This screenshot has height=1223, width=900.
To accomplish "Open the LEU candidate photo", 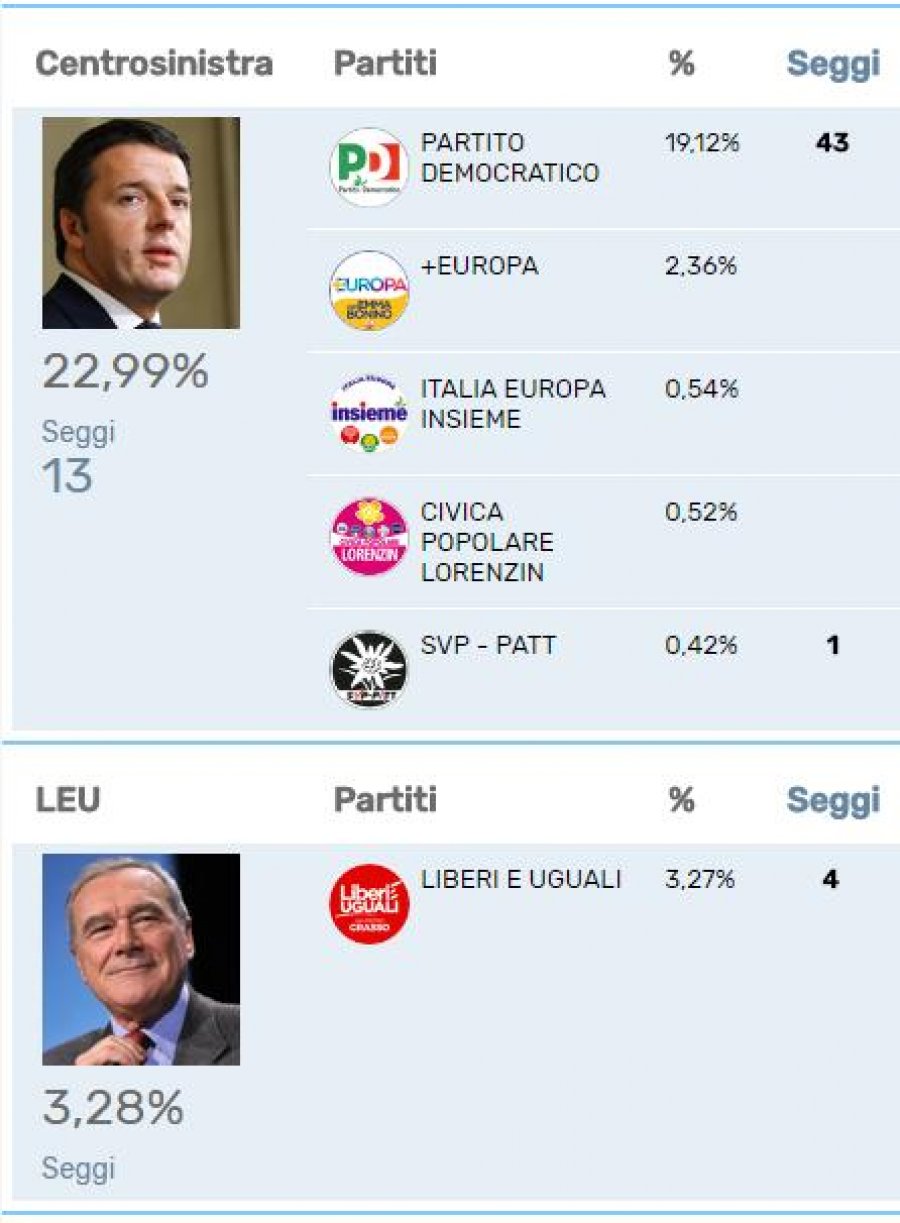I will (141, 959).
